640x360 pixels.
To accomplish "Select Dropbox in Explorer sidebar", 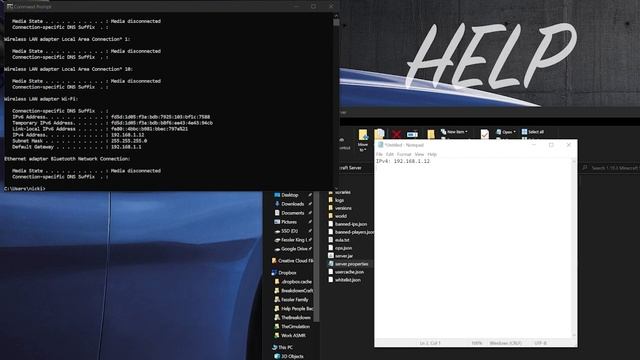I will 287,273.
